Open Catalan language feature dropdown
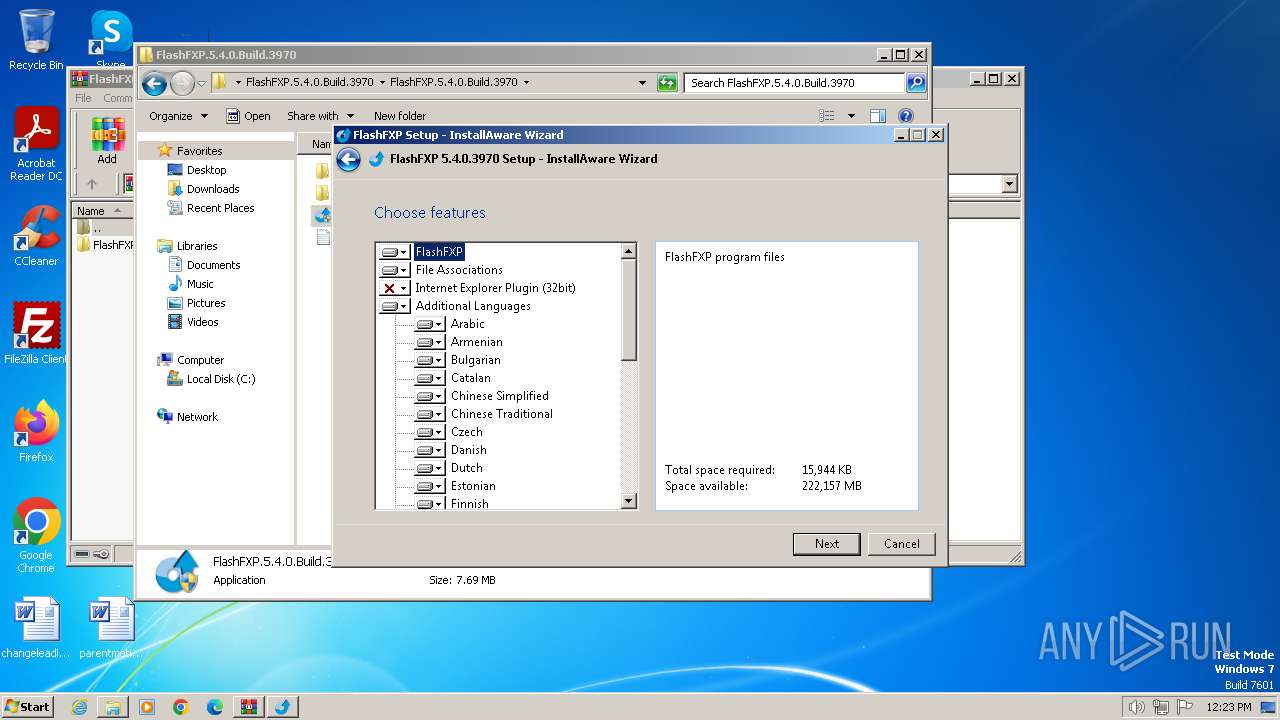 pyautogui.click(x=429, y=378)
